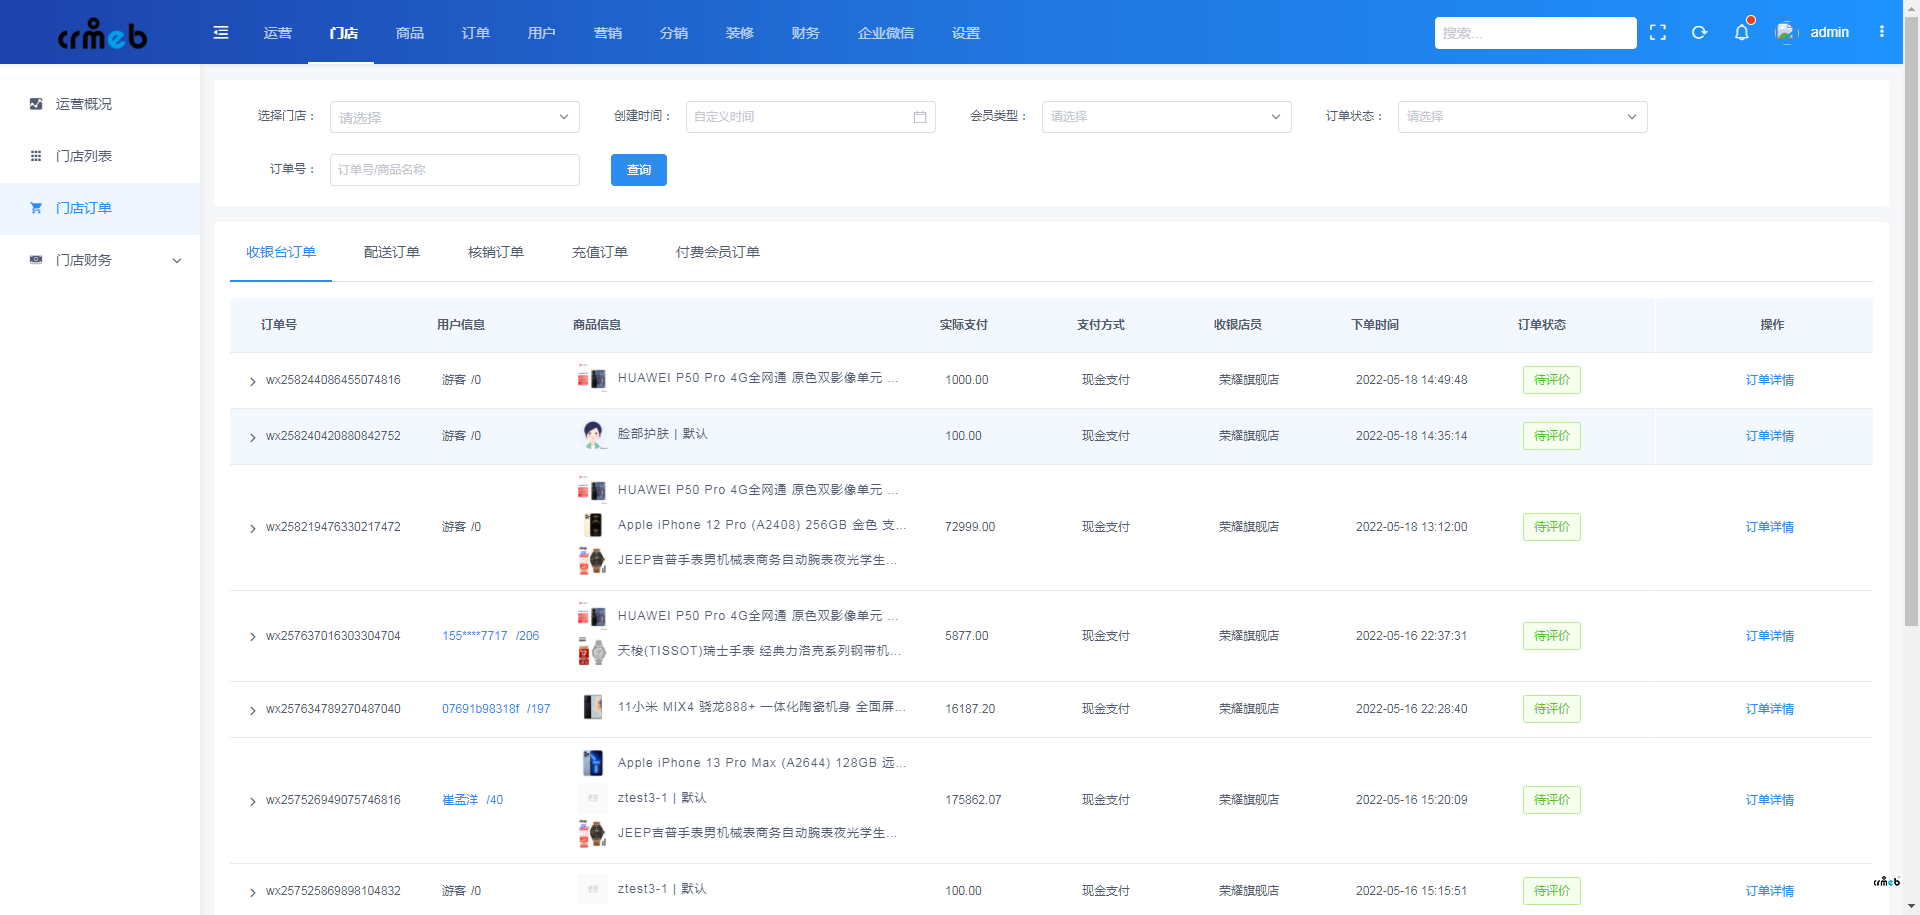The image size is (1920, 915).
Task: Open the 会员类型 dropdown
Action: [x=1167, y=117]
